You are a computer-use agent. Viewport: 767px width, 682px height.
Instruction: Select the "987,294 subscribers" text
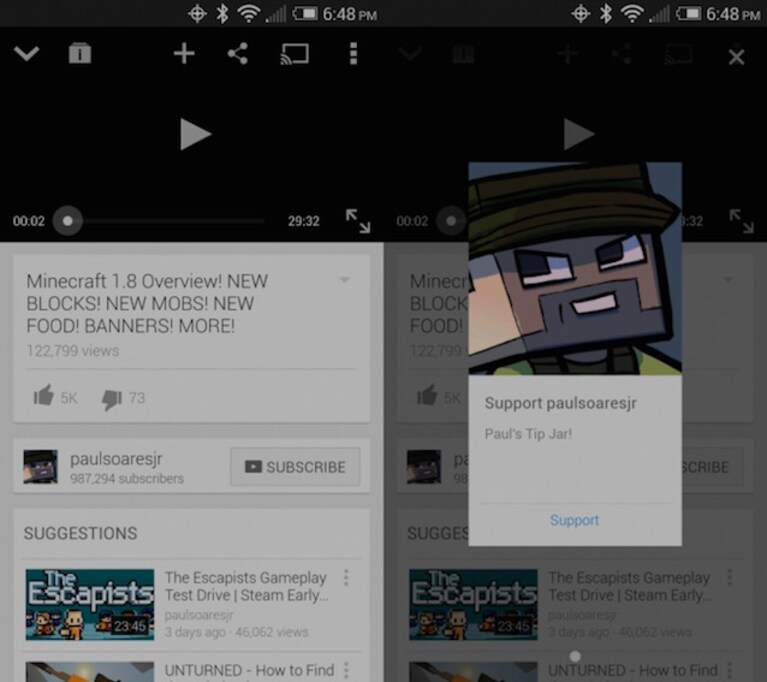127,478
